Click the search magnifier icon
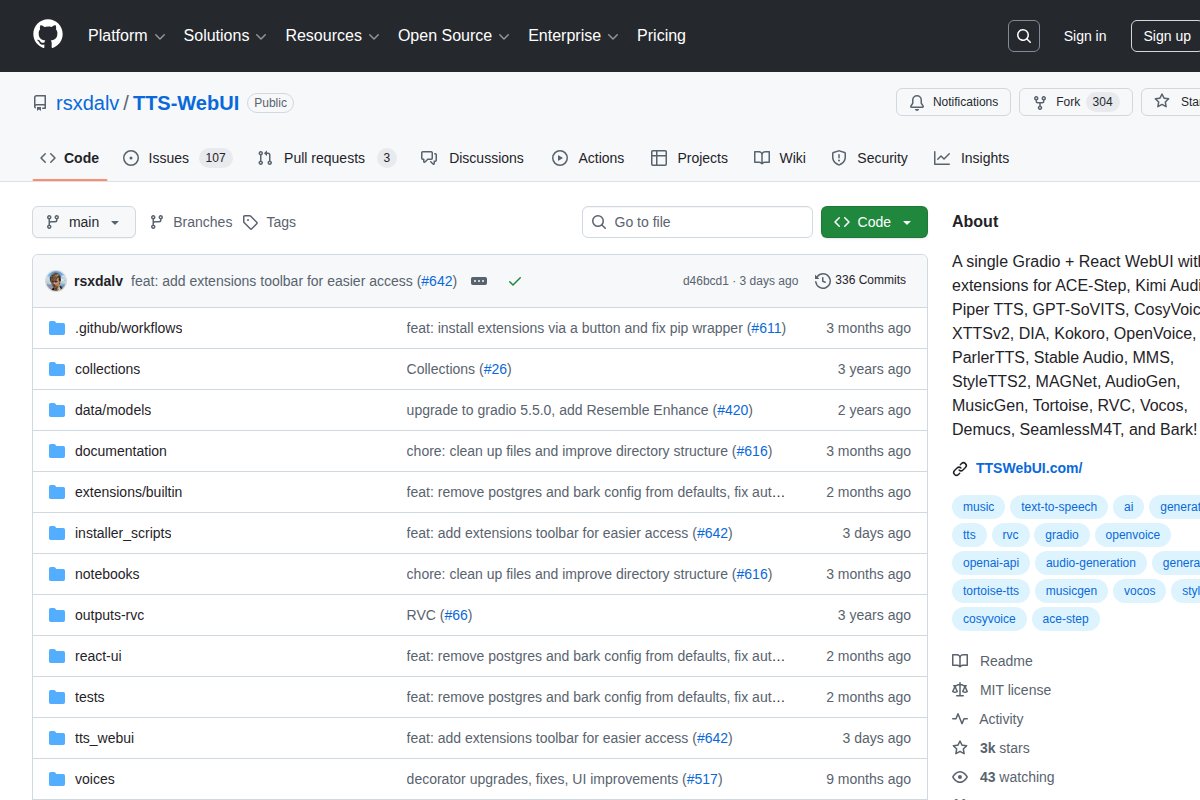Screen dimensions: 1200x800 coord(1023,36)
